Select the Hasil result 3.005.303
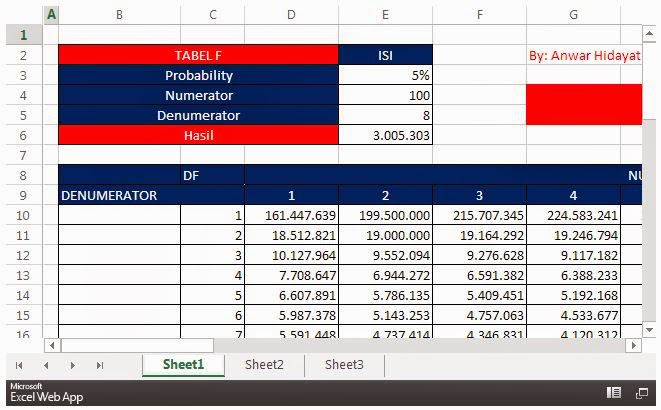This screenshot has height=410, width=661. tap(385, 135)
